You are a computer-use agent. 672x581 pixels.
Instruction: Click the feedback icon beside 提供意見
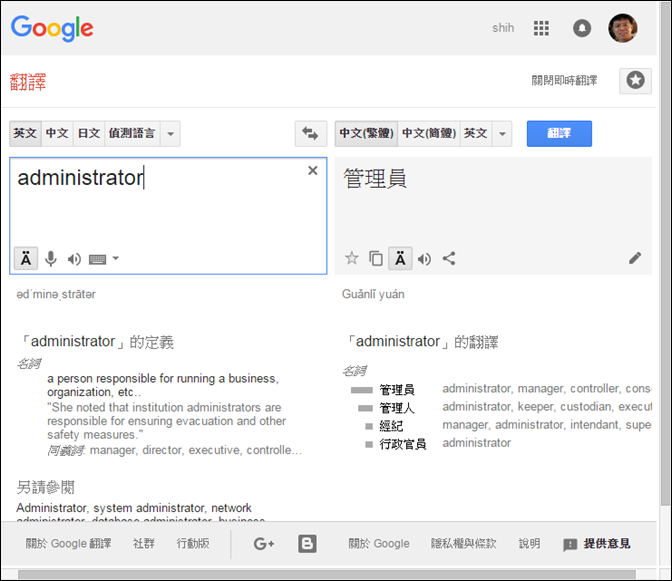tap(570, 545)
